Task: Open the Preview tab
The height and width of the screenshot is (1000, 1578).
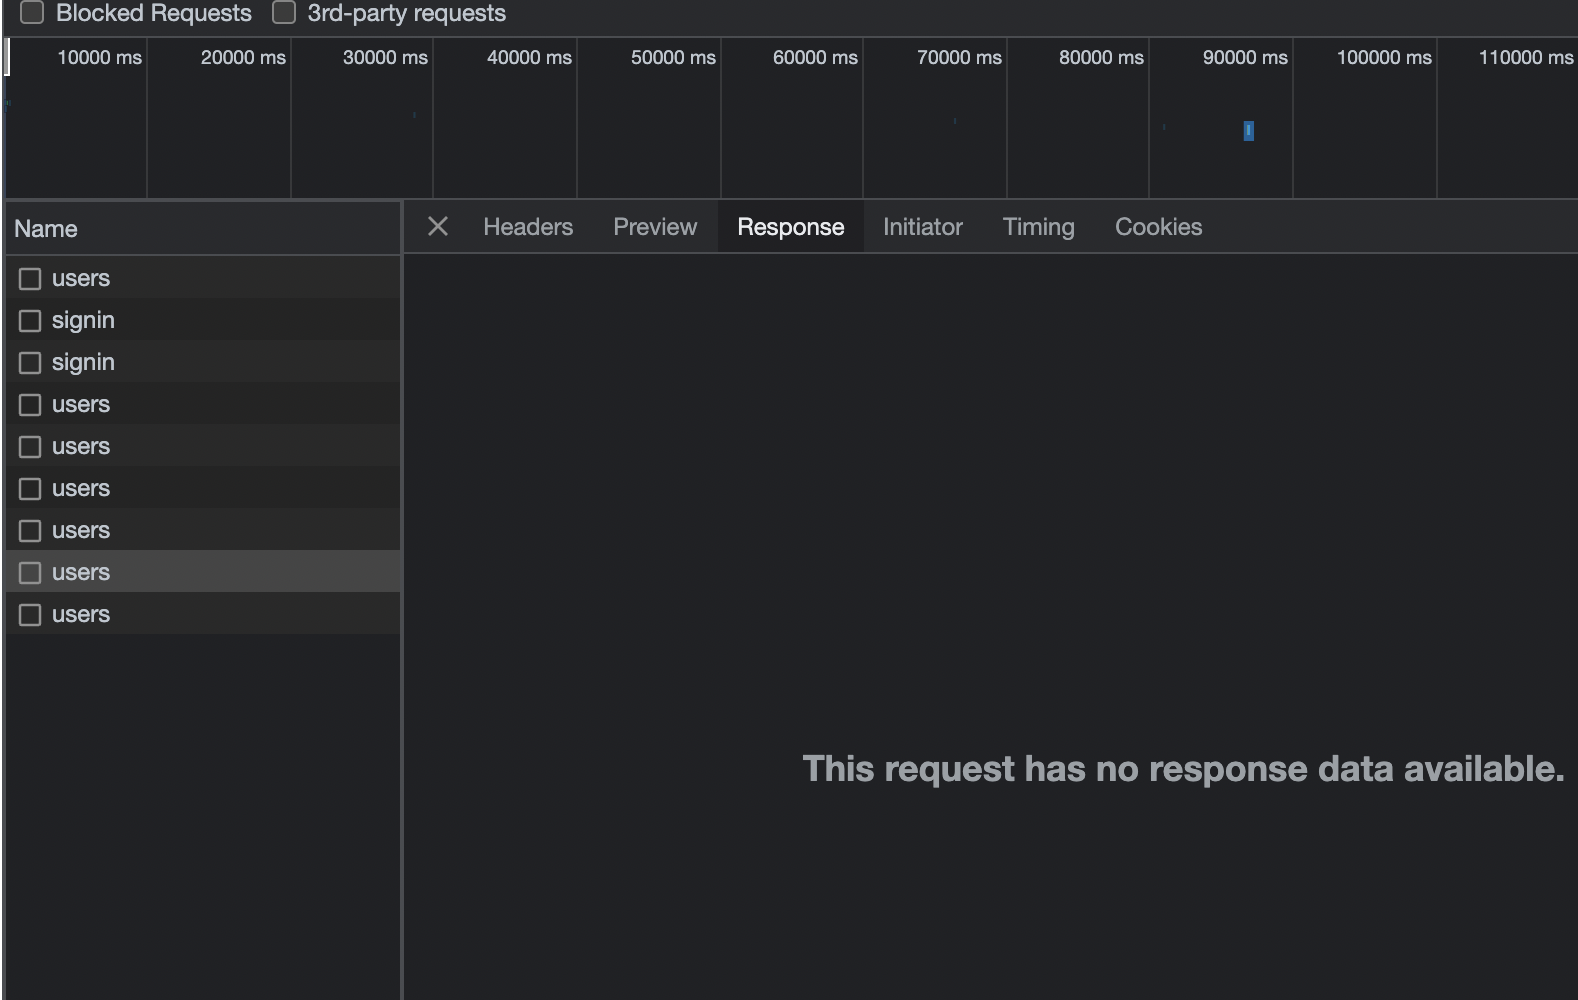Action: (x=655, y=227)
